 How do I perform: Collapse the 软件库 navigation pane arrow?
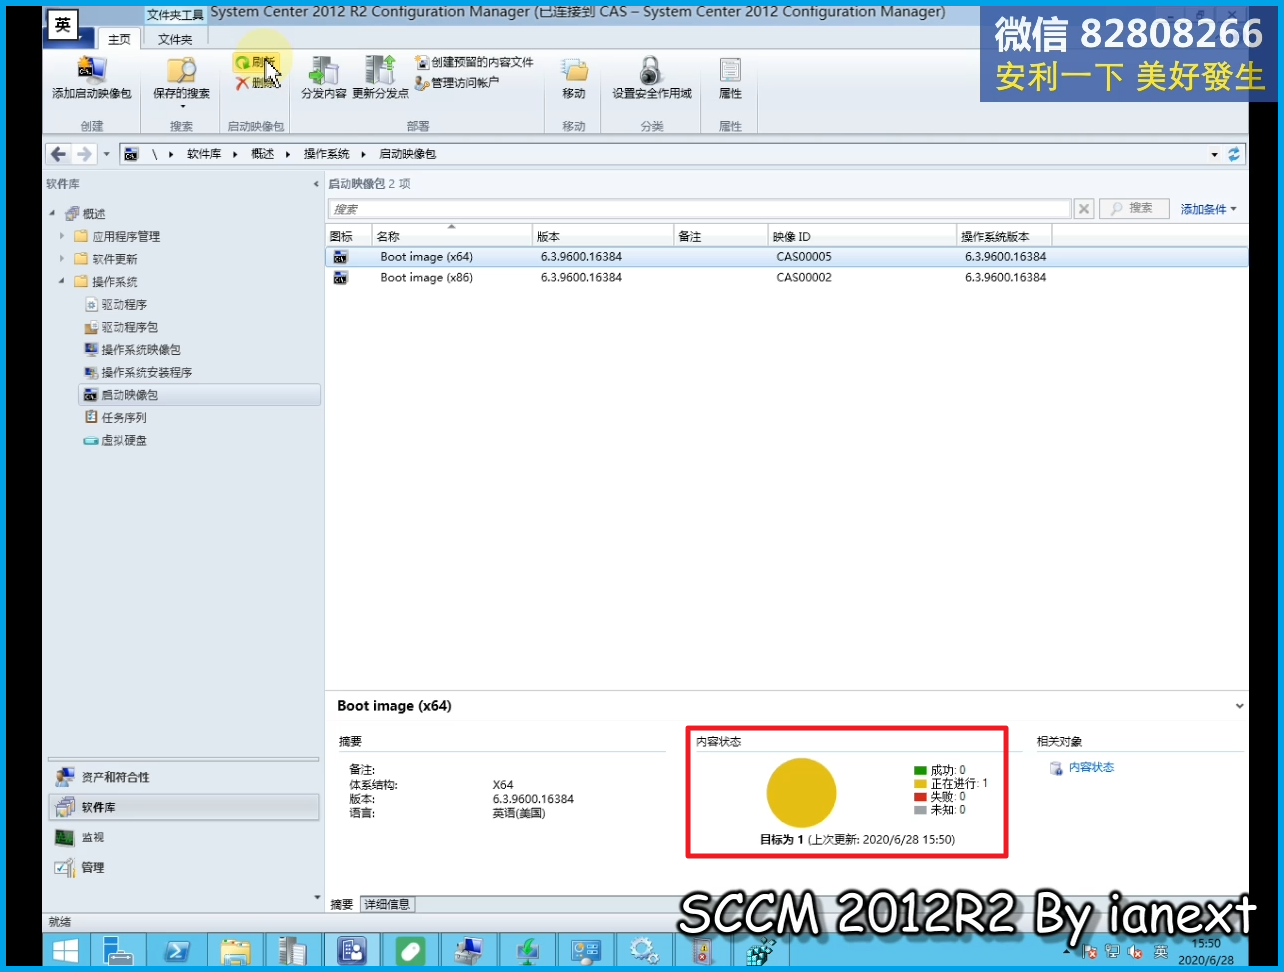(316, 184)
